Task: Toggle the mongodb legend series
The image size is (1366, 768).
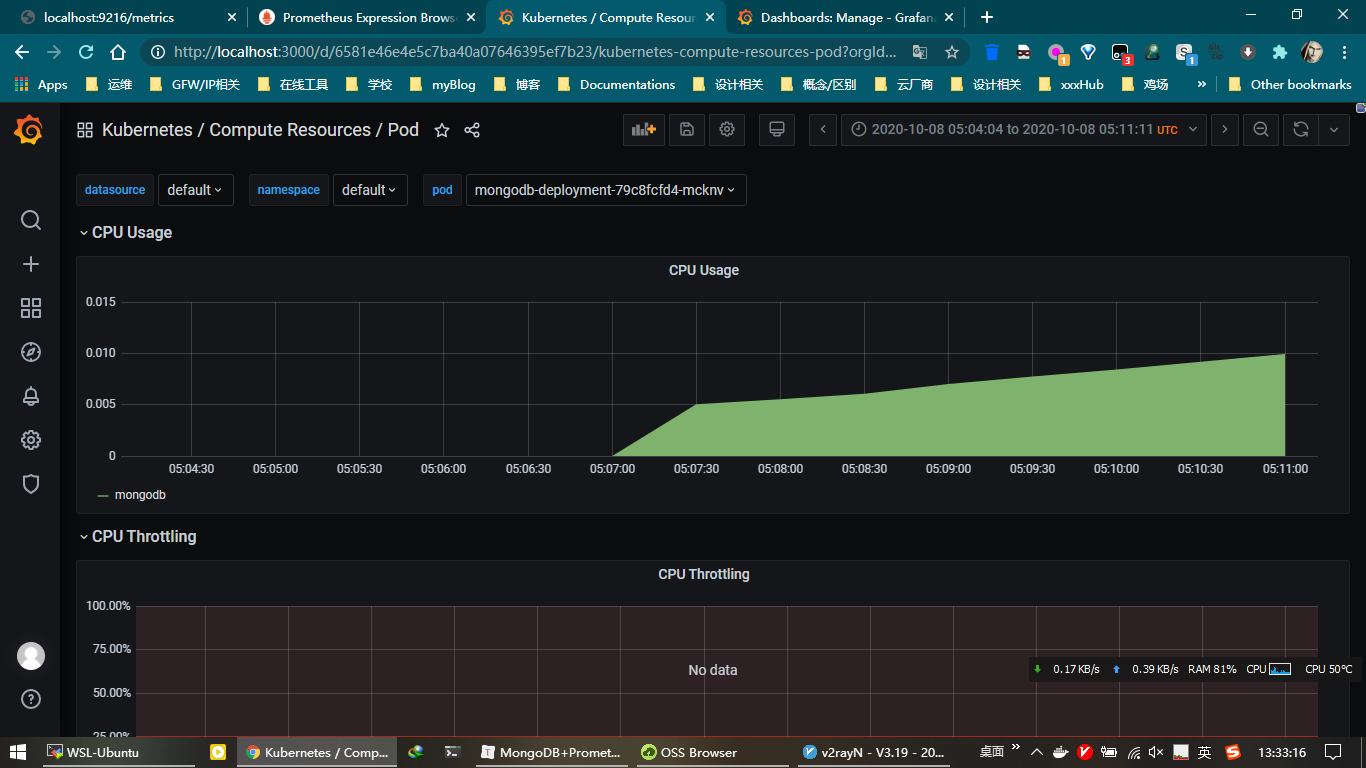Action: (140, 495)
